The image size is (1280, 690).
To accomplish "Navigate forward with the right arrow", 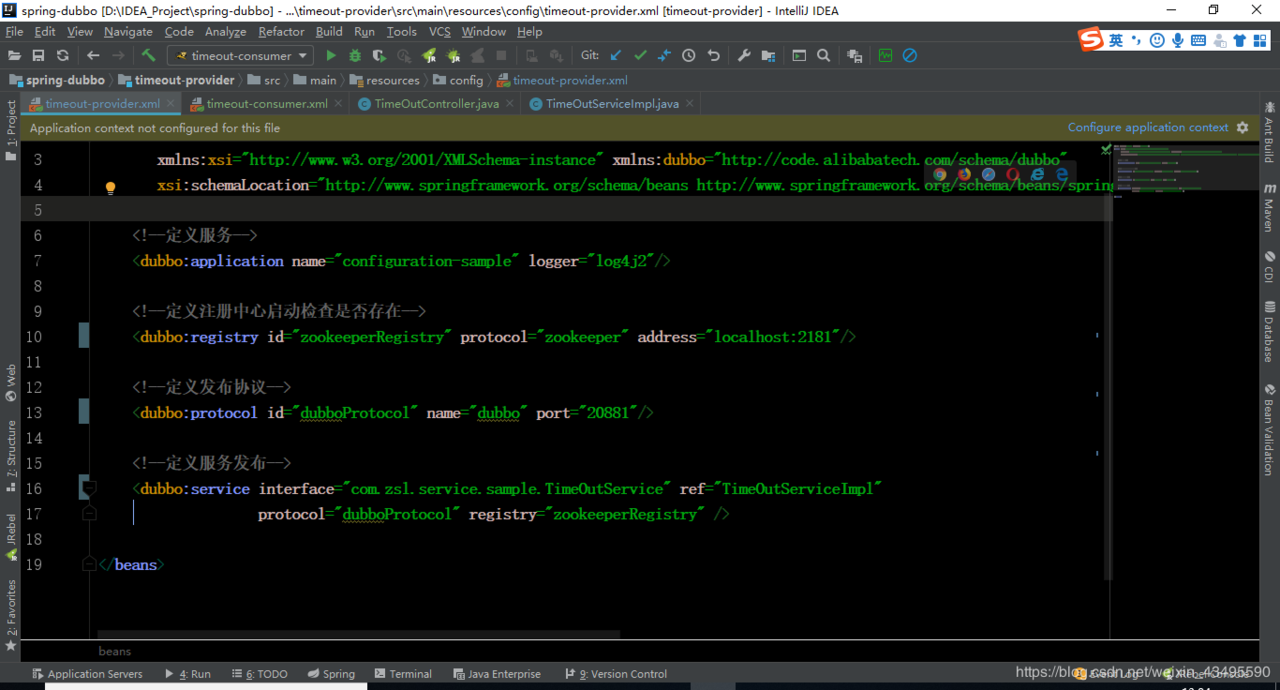I will coord(118,56).
